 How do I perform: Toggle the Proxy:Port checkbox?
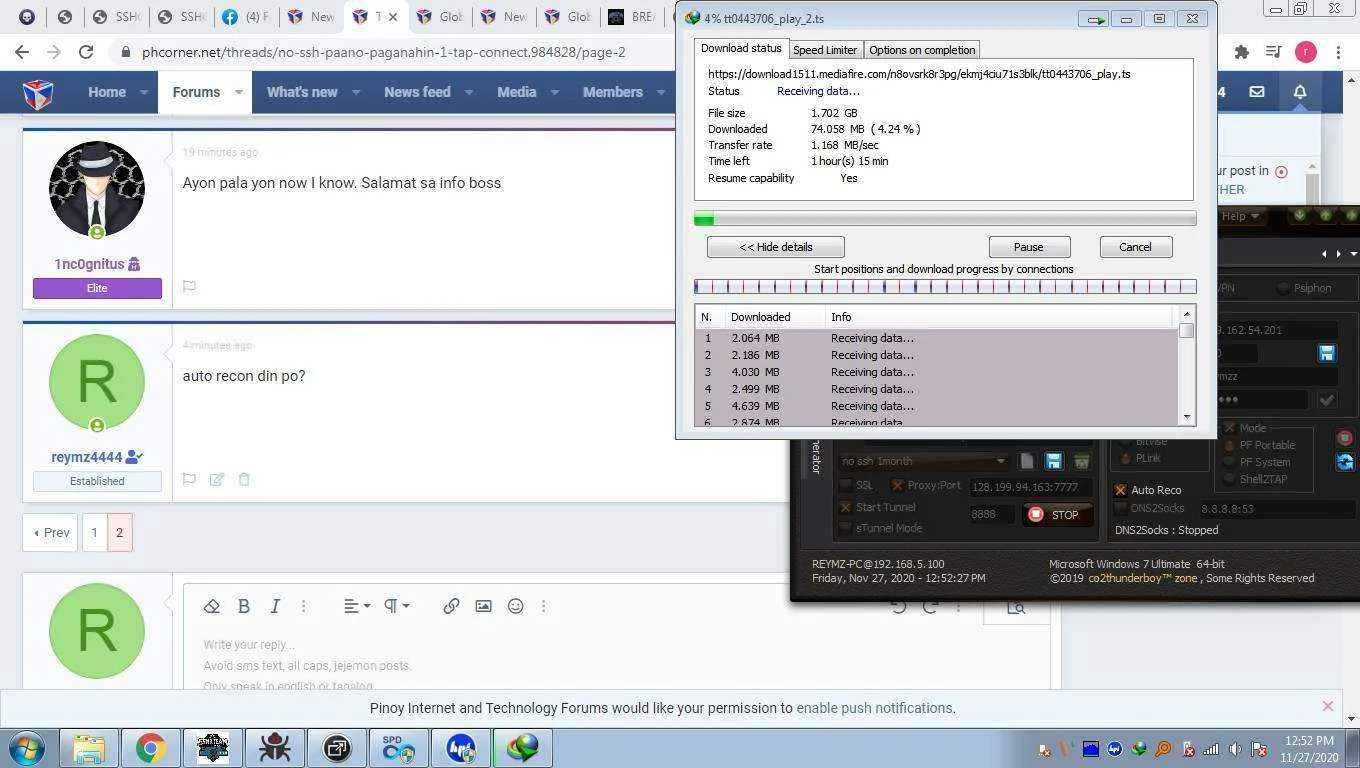(x=897, y=485)
